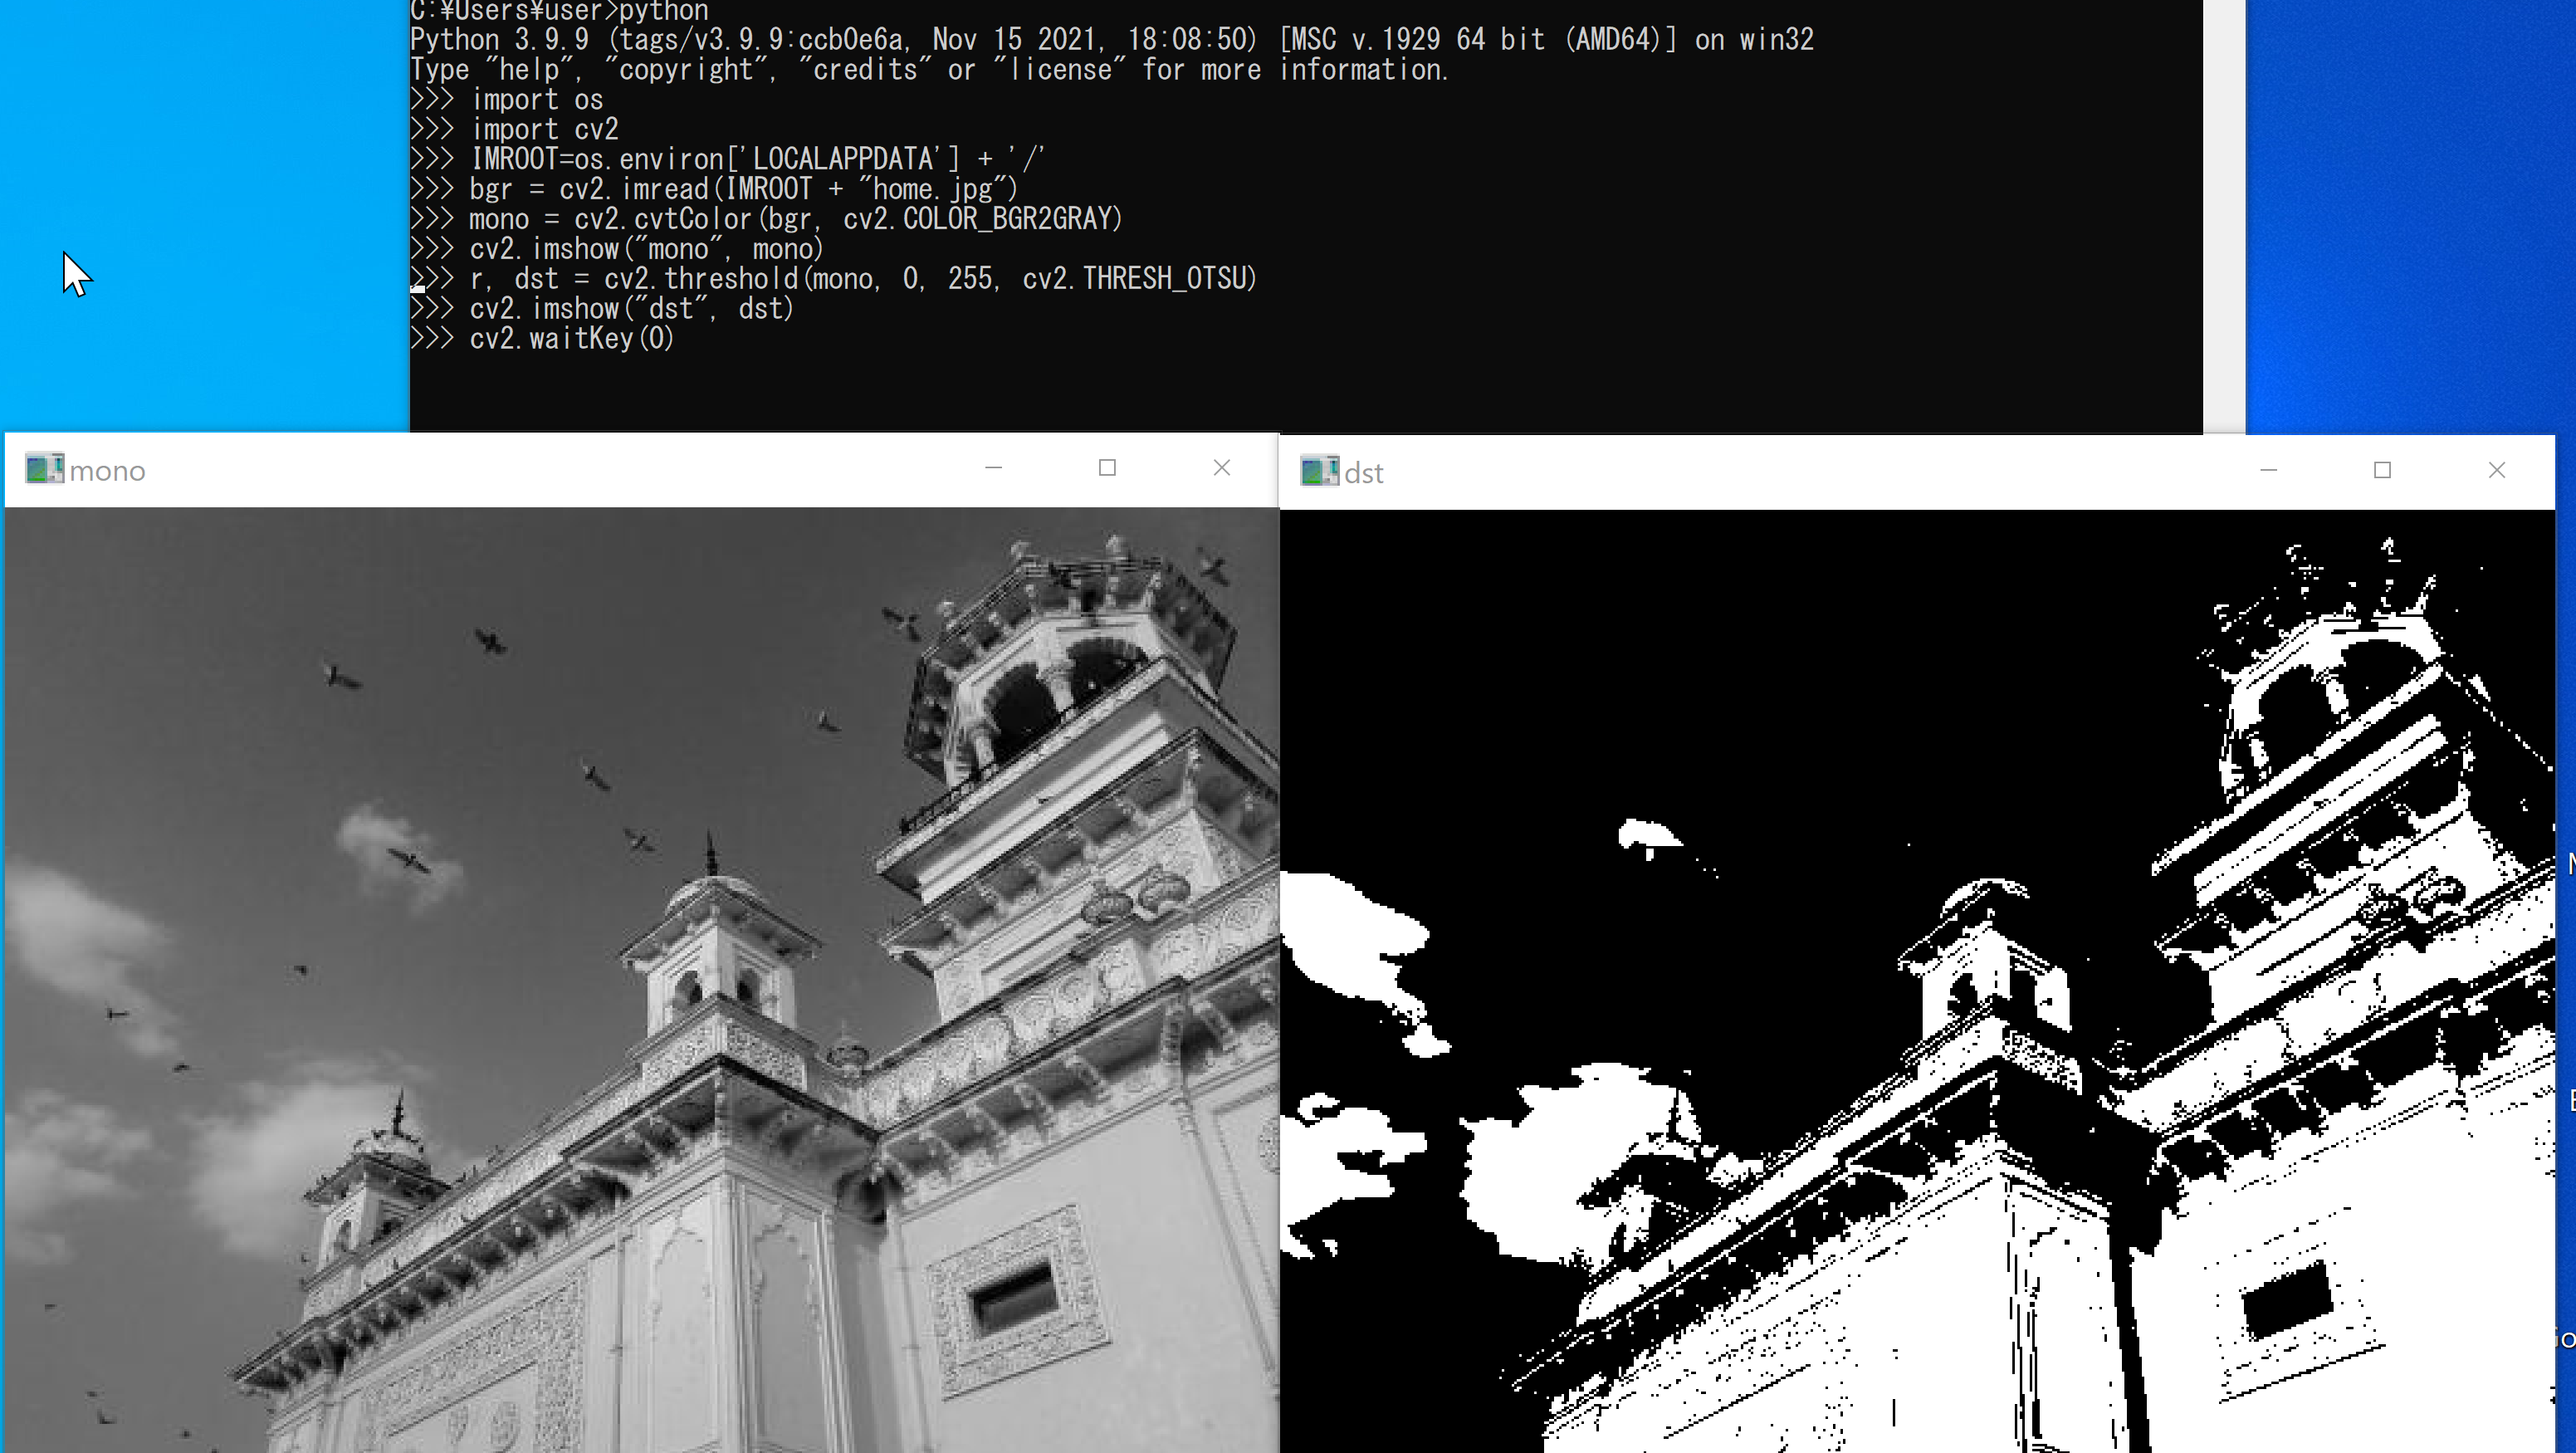Click the Python 3.9.9 version banner line
The height and width of the screenshot is (1453, 2576).
(x=1112, y=40)
